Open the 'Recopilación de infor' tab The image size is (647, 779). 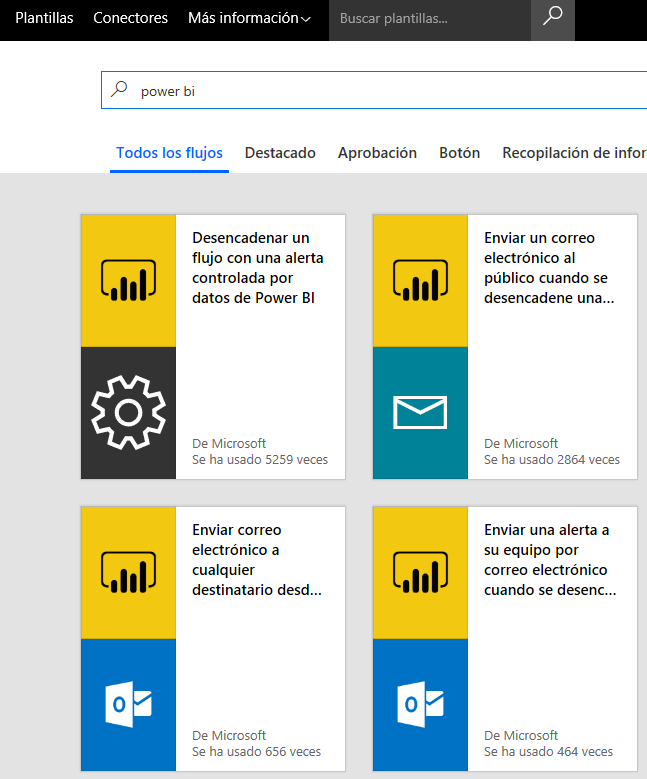[x=574, y=153]
